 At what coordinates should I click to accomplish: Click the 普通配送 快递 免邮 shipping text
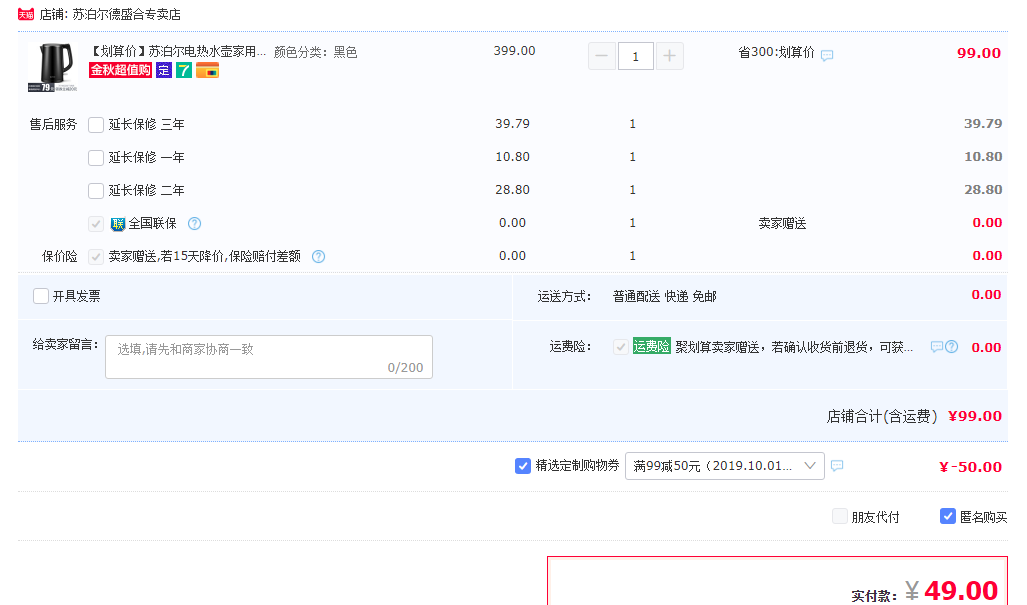click(664, 297)
